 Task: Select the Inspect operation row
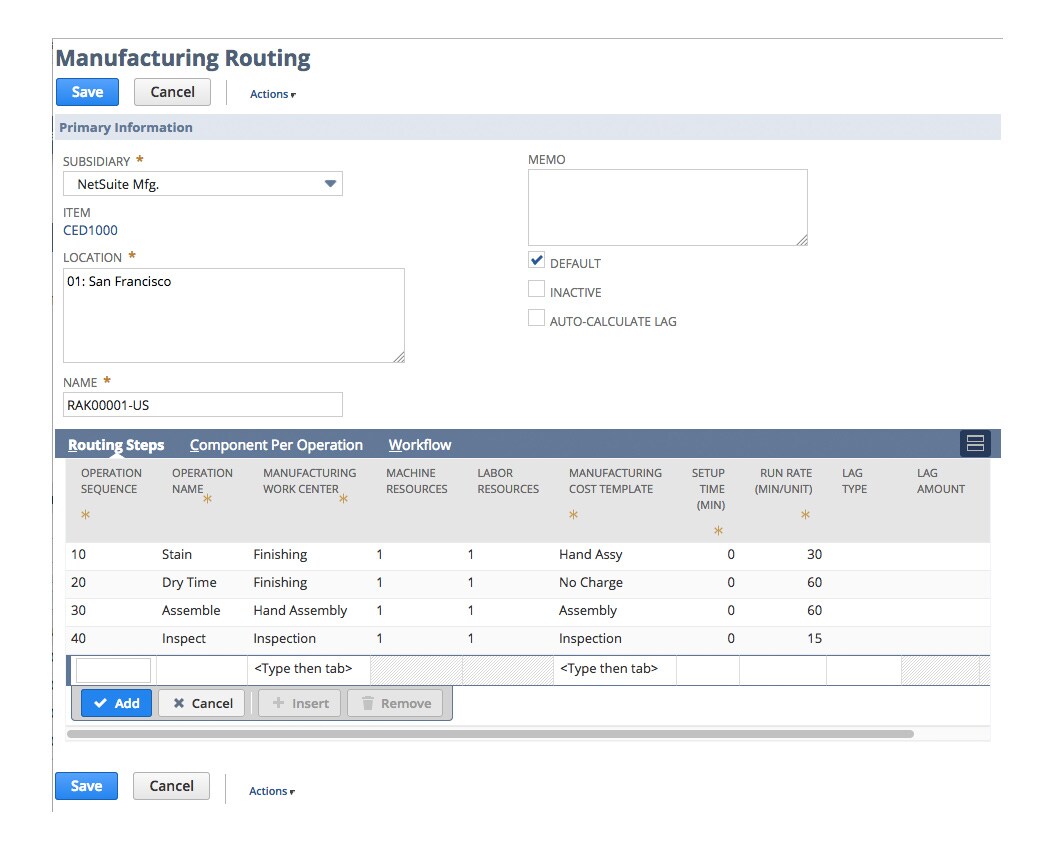pos(528,639)
